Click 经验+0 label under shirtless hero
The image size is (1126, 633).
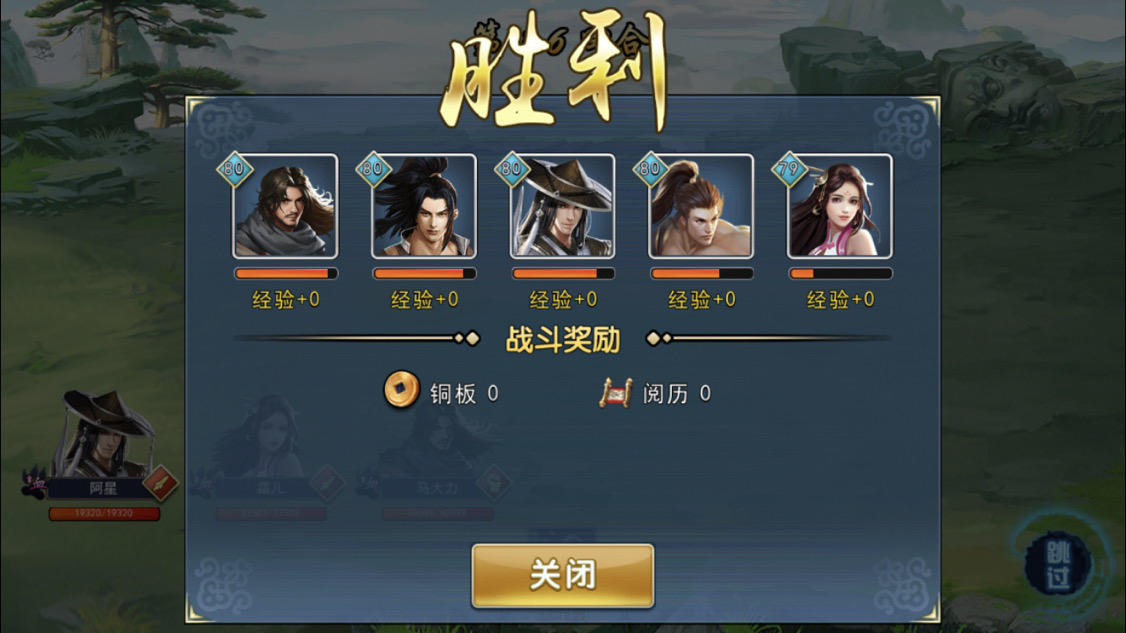tap(702, 299)
